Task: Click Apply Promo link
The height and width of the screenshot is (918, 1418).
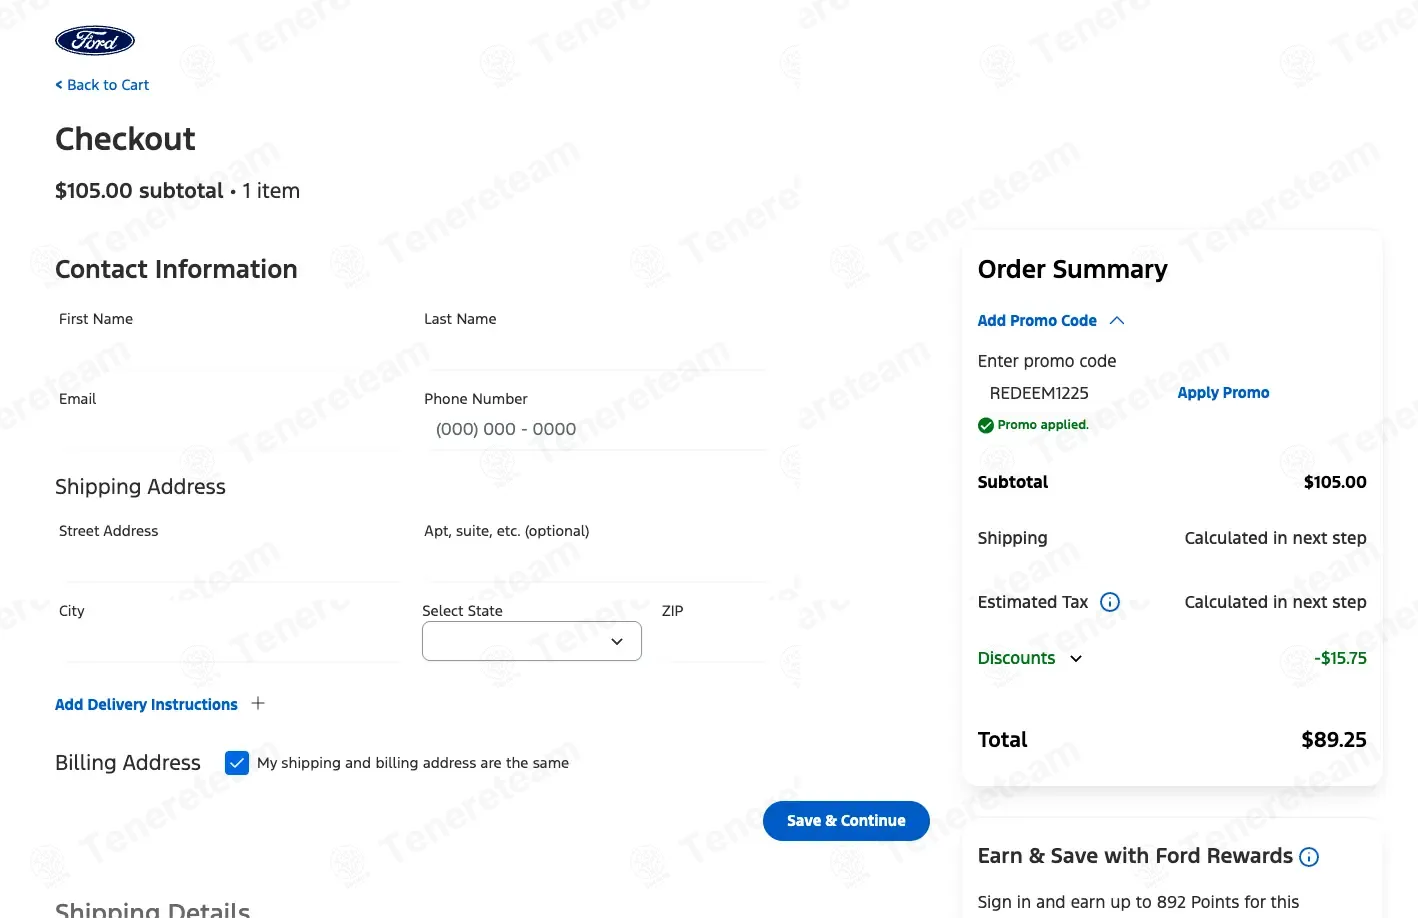Action: pos(1222,393)
